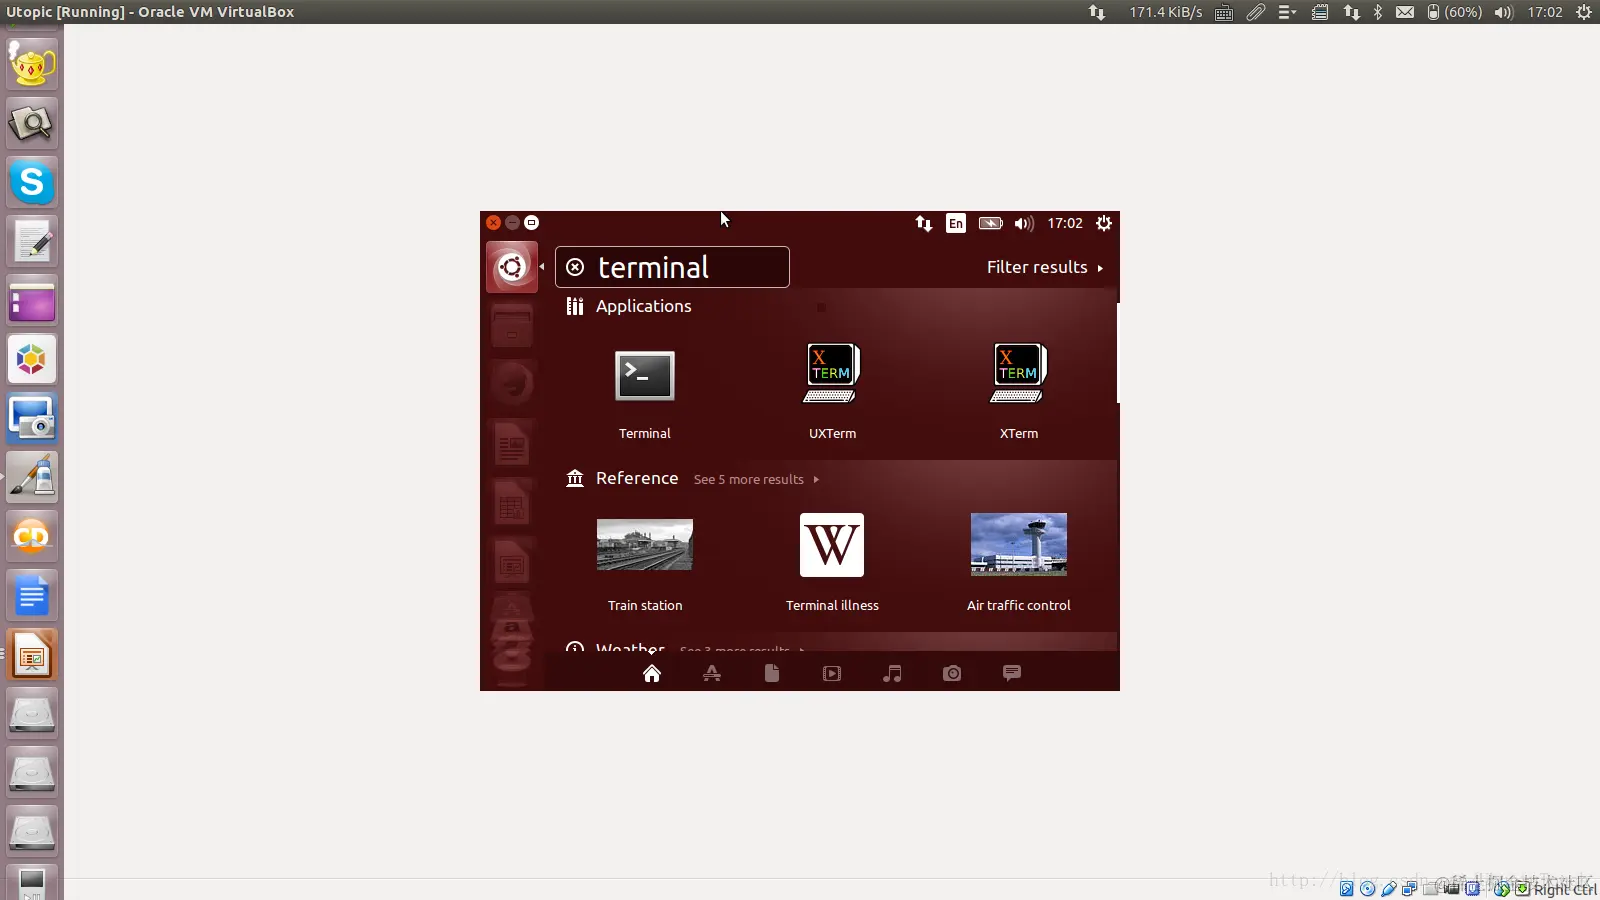Open the Terminal illness Wikipedia result

point(832,545)
